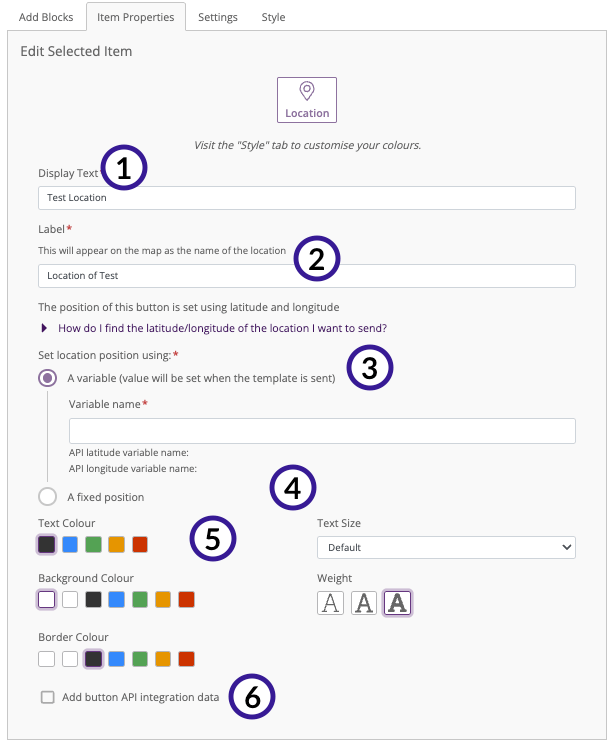Choose green border colour swatch

140,659
